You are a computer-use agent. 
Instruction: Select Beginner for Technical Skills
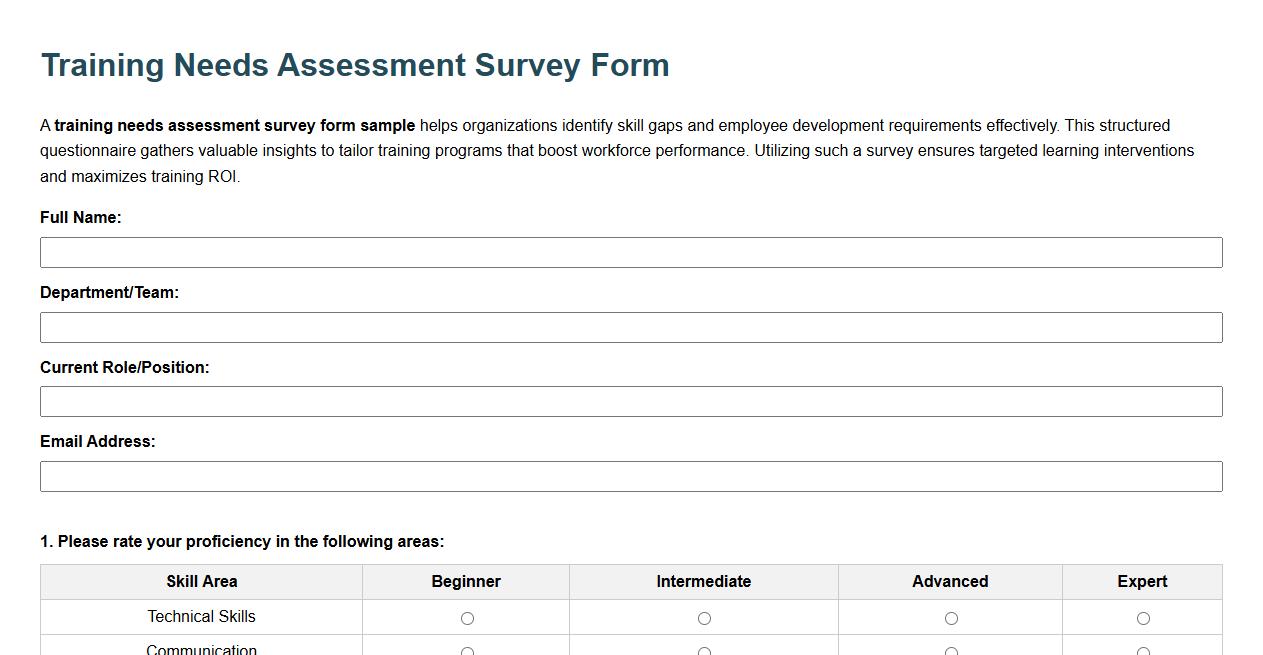point(467,617)
